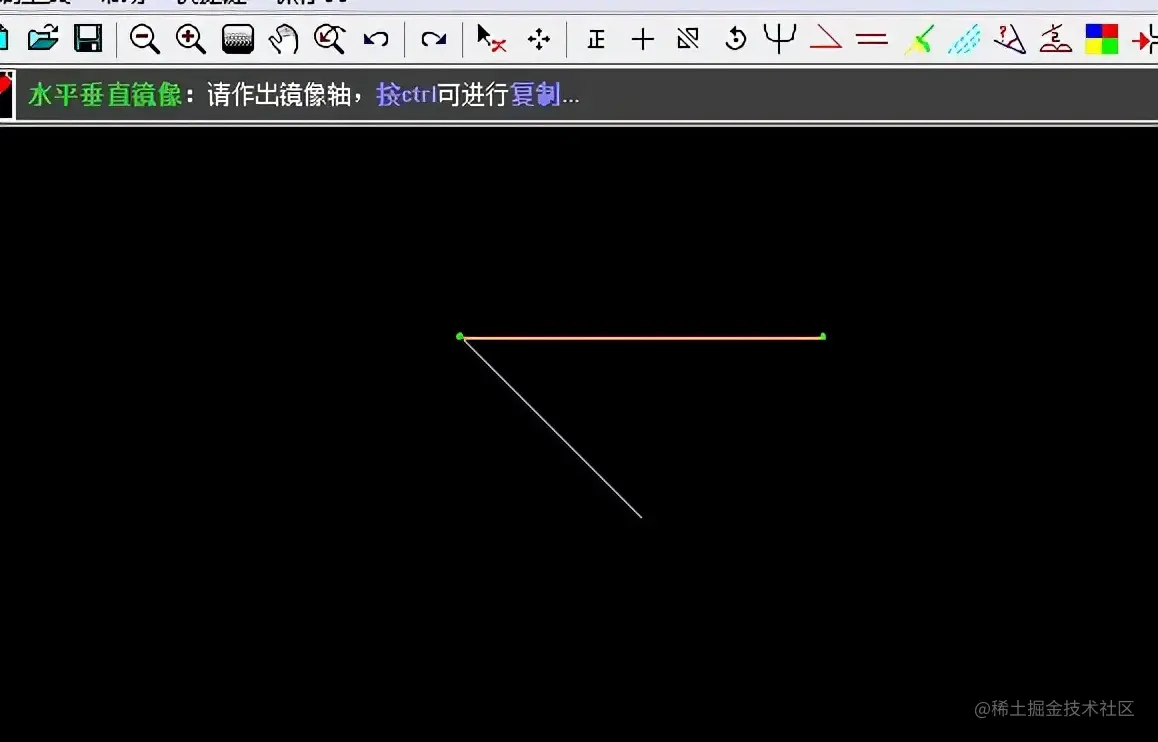Zoom in using the plus magnifier
Image resolution: width=1158 pixels, height=742 pixels.
click(x=191, y=38)
